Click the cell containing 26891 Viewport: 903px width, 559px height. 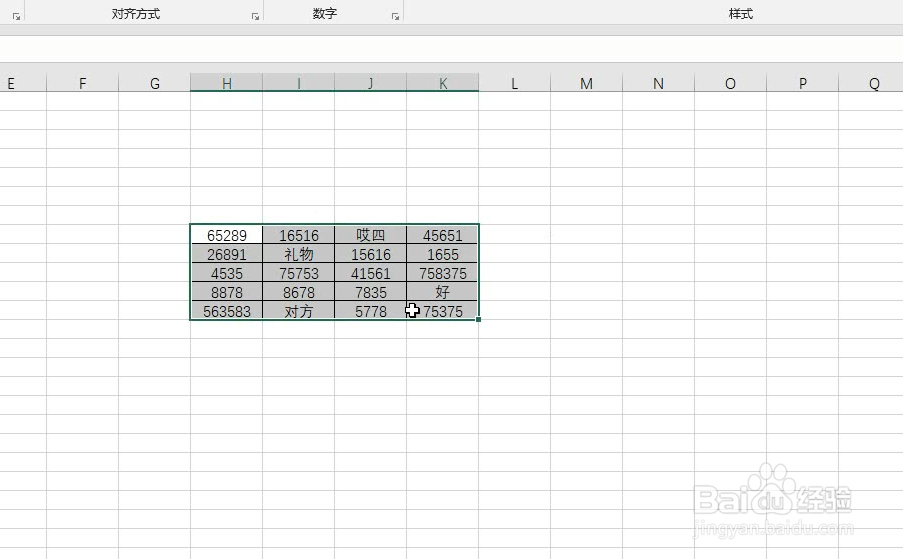click(226, 253)
